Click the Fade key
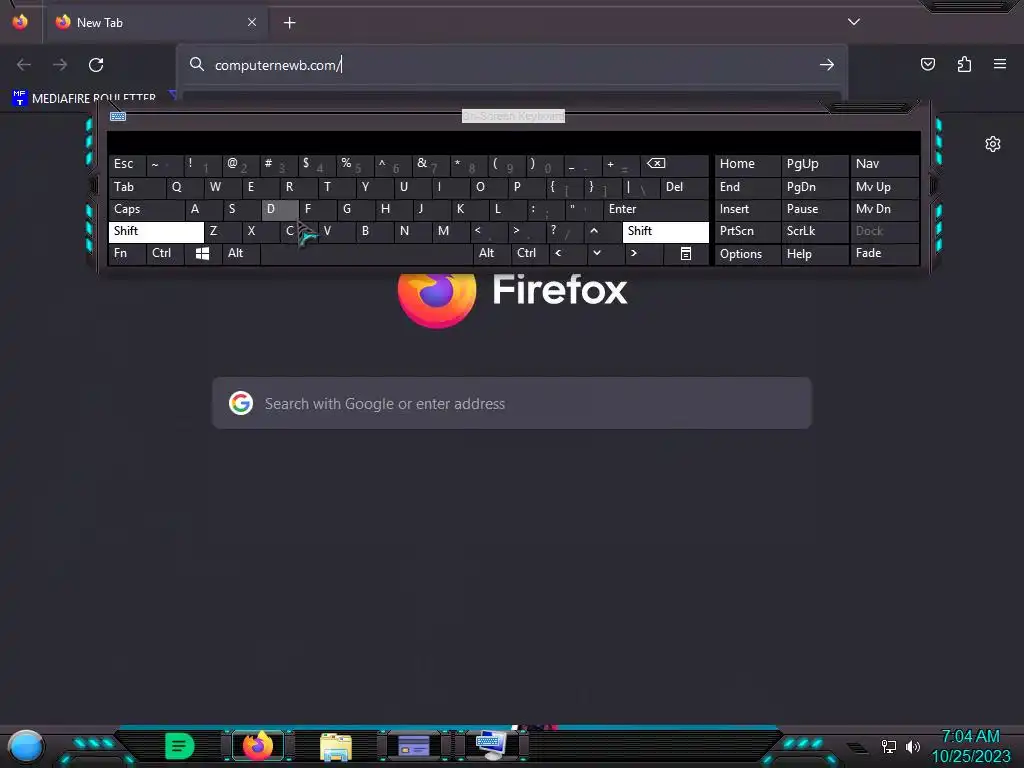The height and width of the screenshot is (768, 1024). 884,253
